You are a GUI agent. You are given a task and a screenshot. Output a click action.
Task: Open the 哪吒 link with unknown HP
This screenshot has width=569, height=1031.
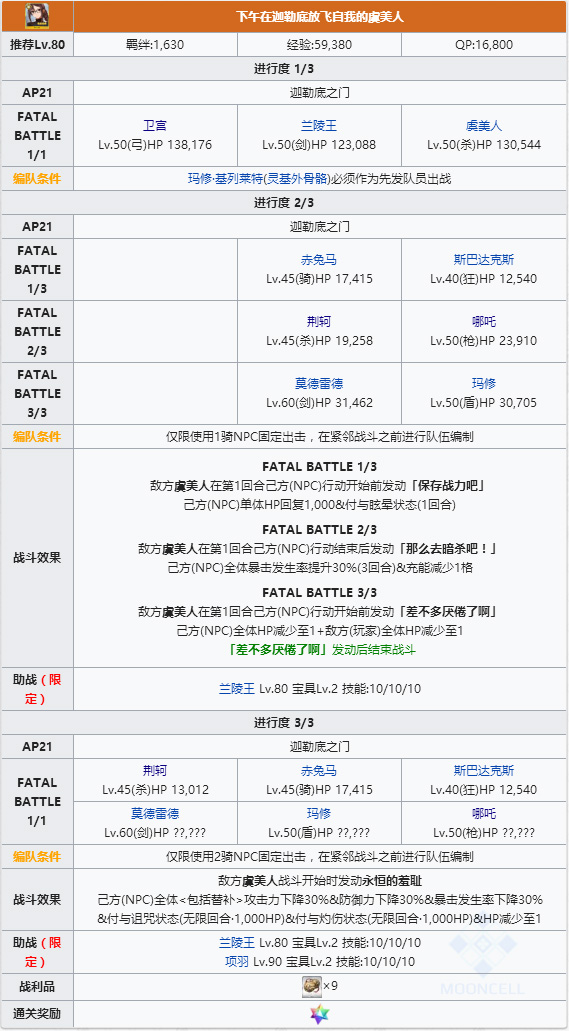(483, 814)
